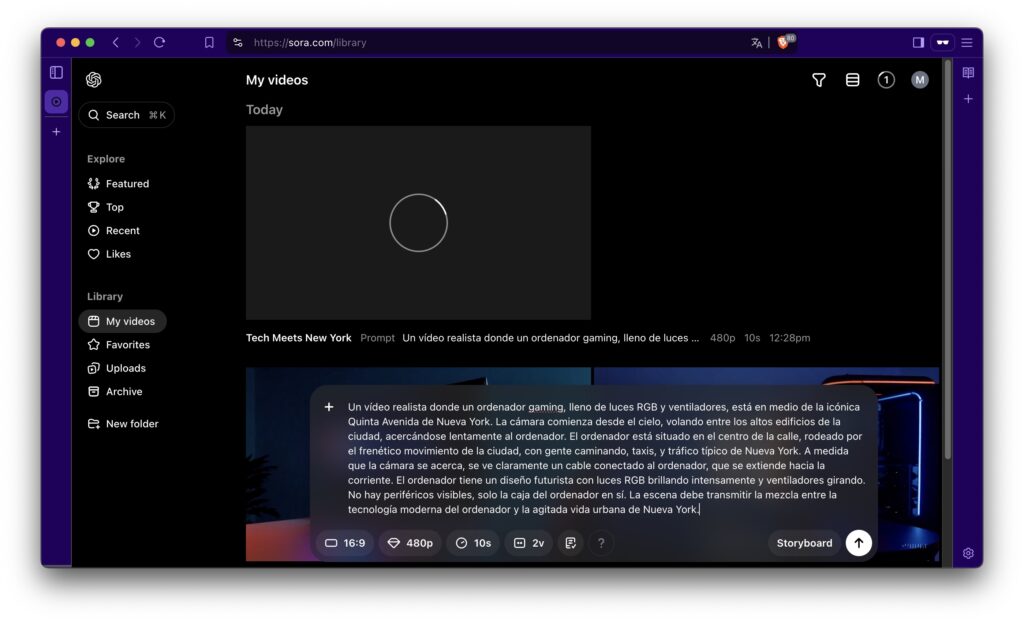This screenshot has width=1024, height=622.
Task: Open the M profile avatar
Action: [920, 80]
